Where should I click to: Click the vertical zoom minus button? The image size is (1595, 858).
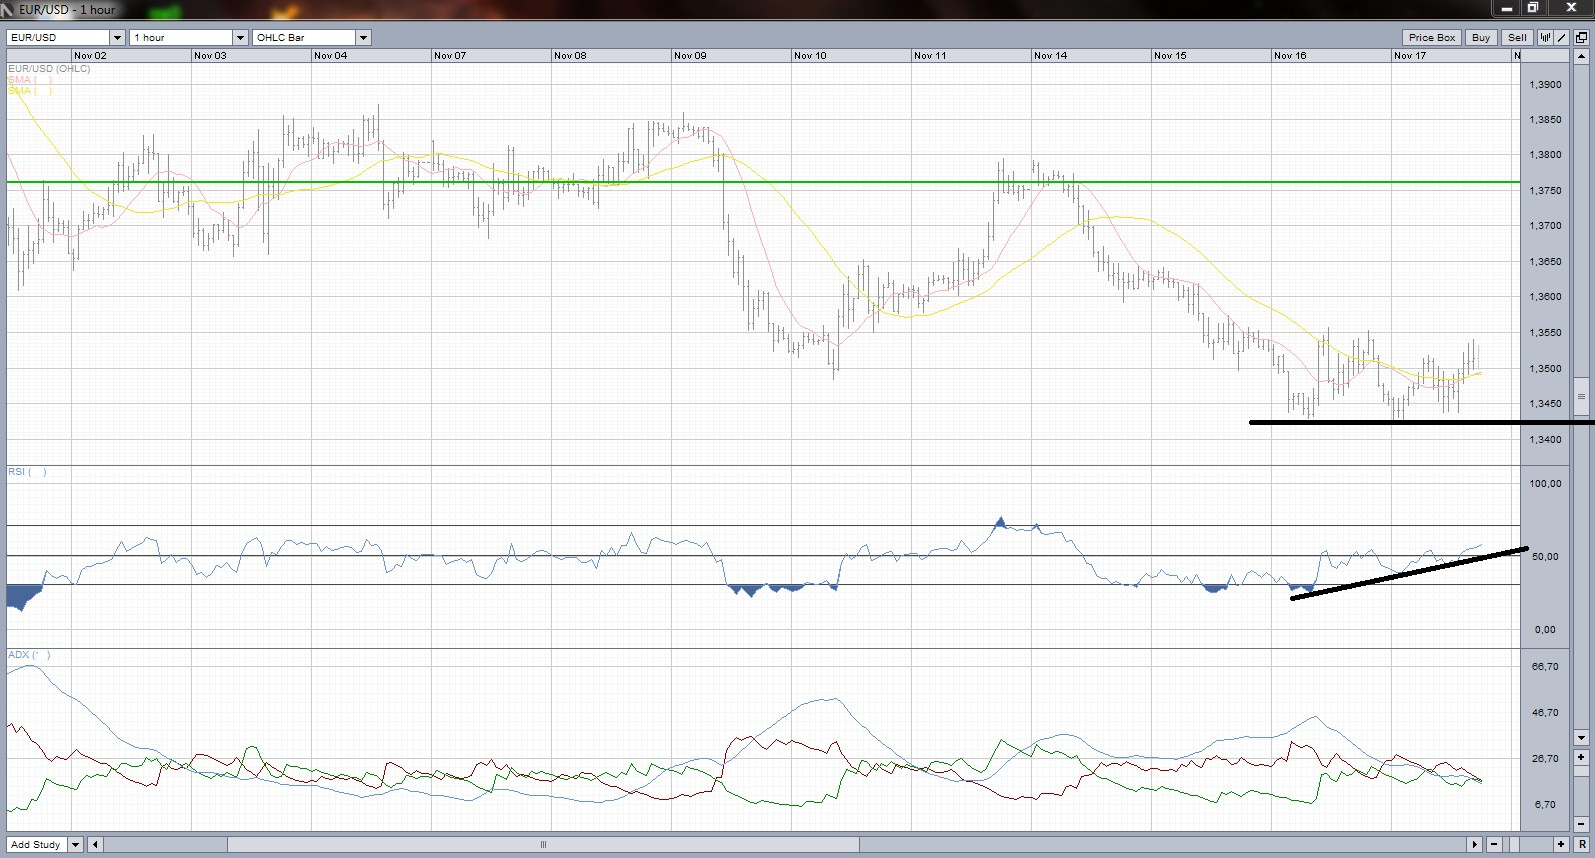(1581, 823)
